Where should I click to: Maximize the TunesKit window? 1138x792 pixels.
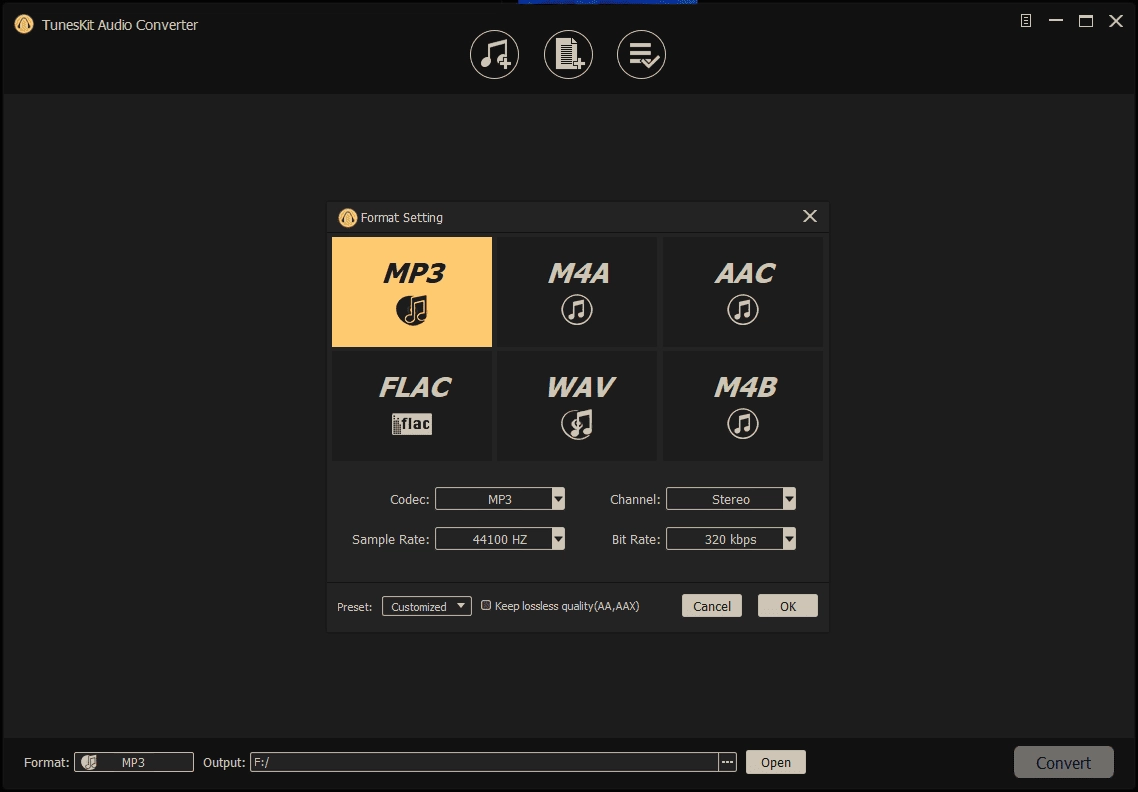click(x=1086, y=21)
